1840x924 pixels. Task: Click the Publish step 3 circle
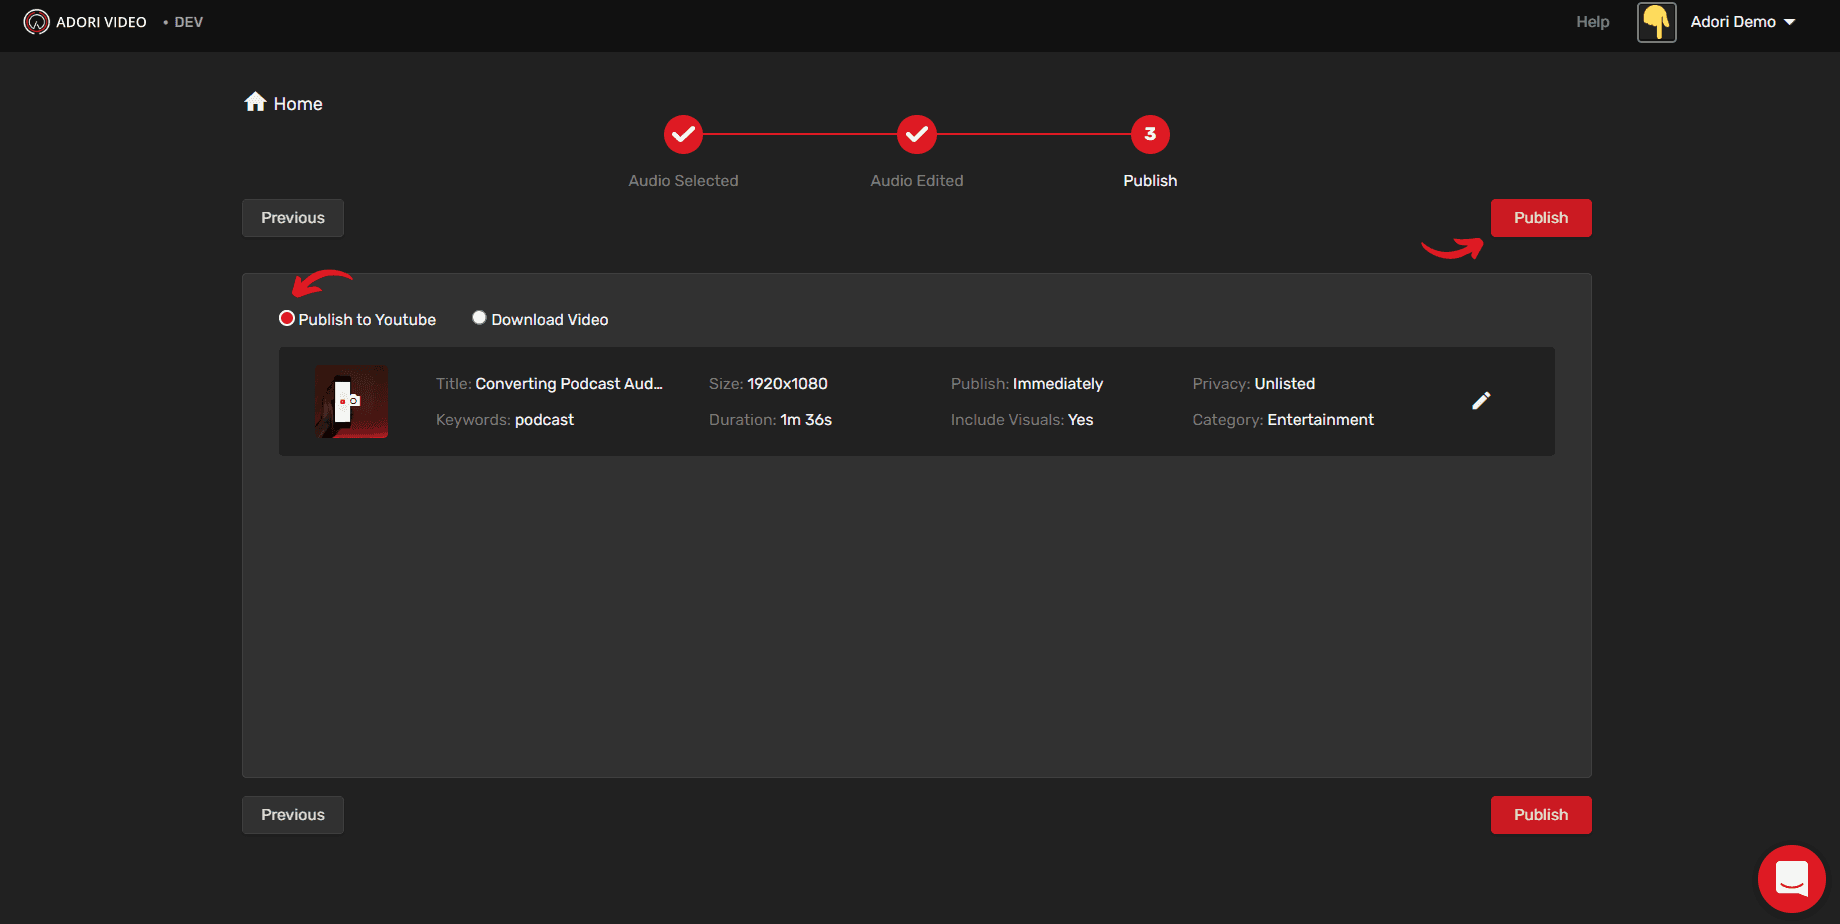1149,134
